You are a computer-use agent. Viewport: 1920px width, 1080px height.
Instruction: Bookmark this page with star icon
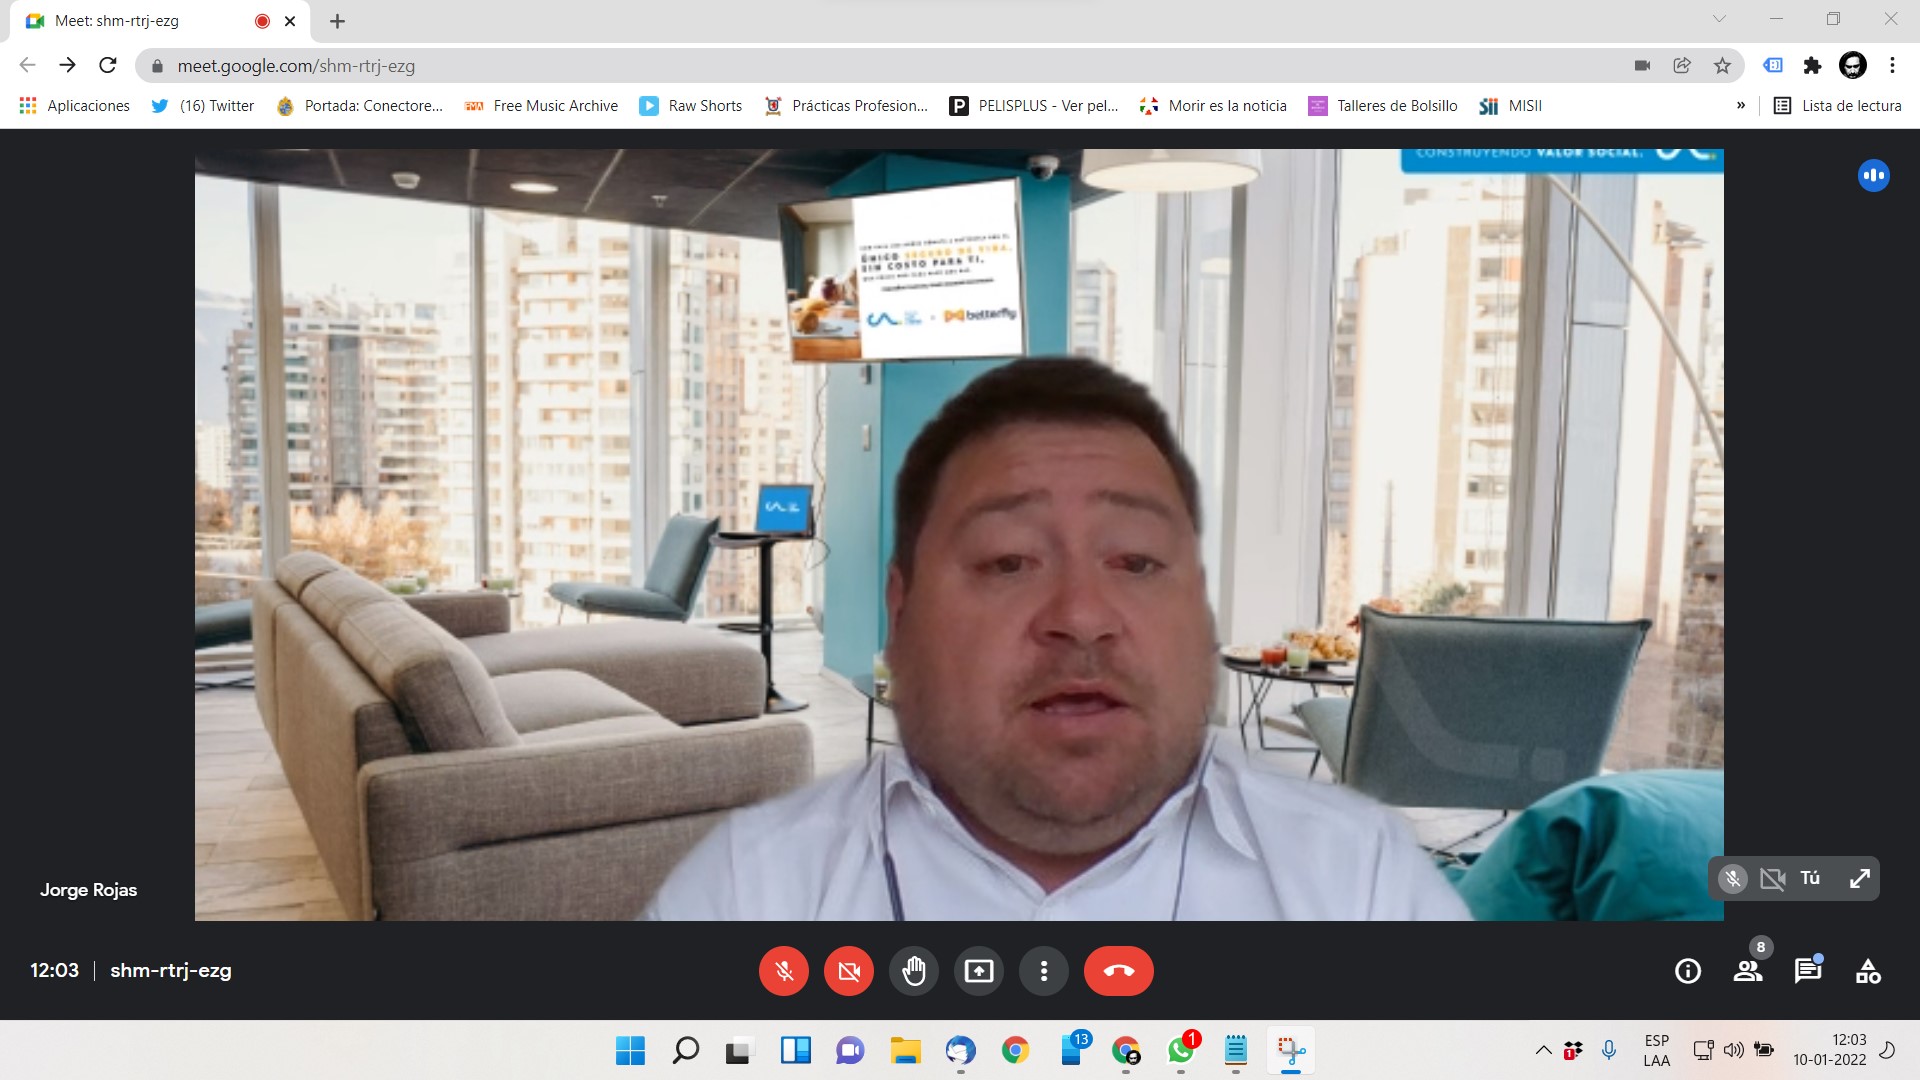[1722, 66]
